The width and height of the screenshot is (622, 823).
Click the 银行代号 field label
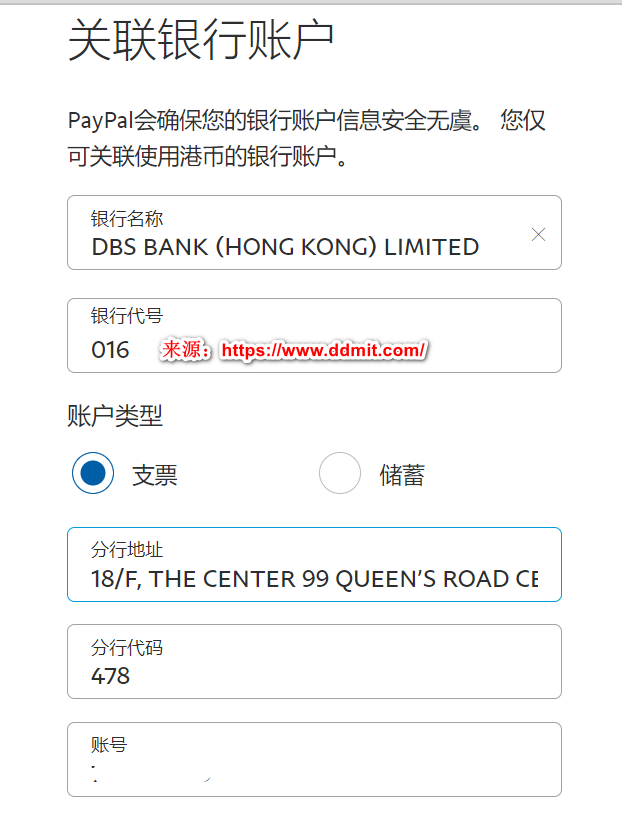click(127, 317)
